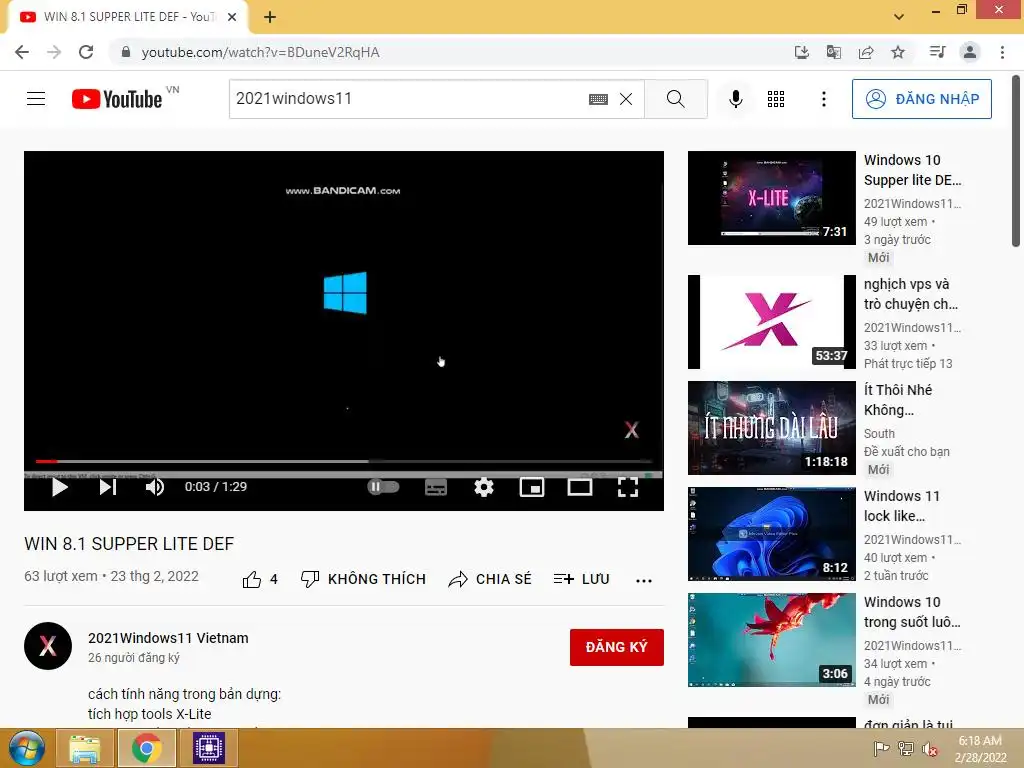
Task: Open the YouTube apps grid
Action: pos(776,99)
